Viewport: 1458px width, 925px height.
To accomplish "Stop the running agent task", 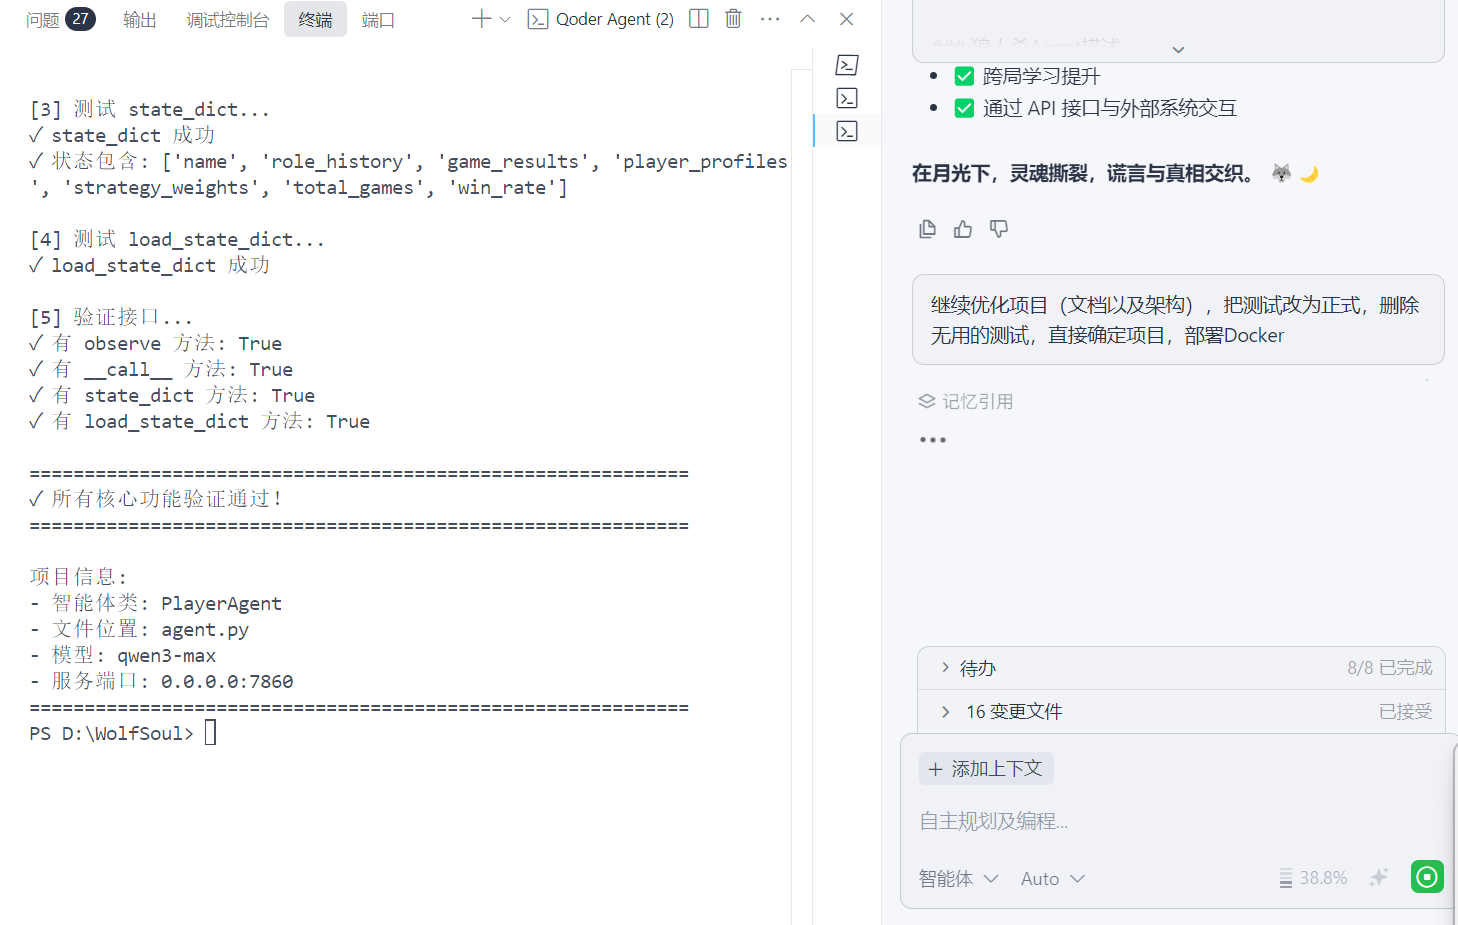I will (x=1427, y=877).
